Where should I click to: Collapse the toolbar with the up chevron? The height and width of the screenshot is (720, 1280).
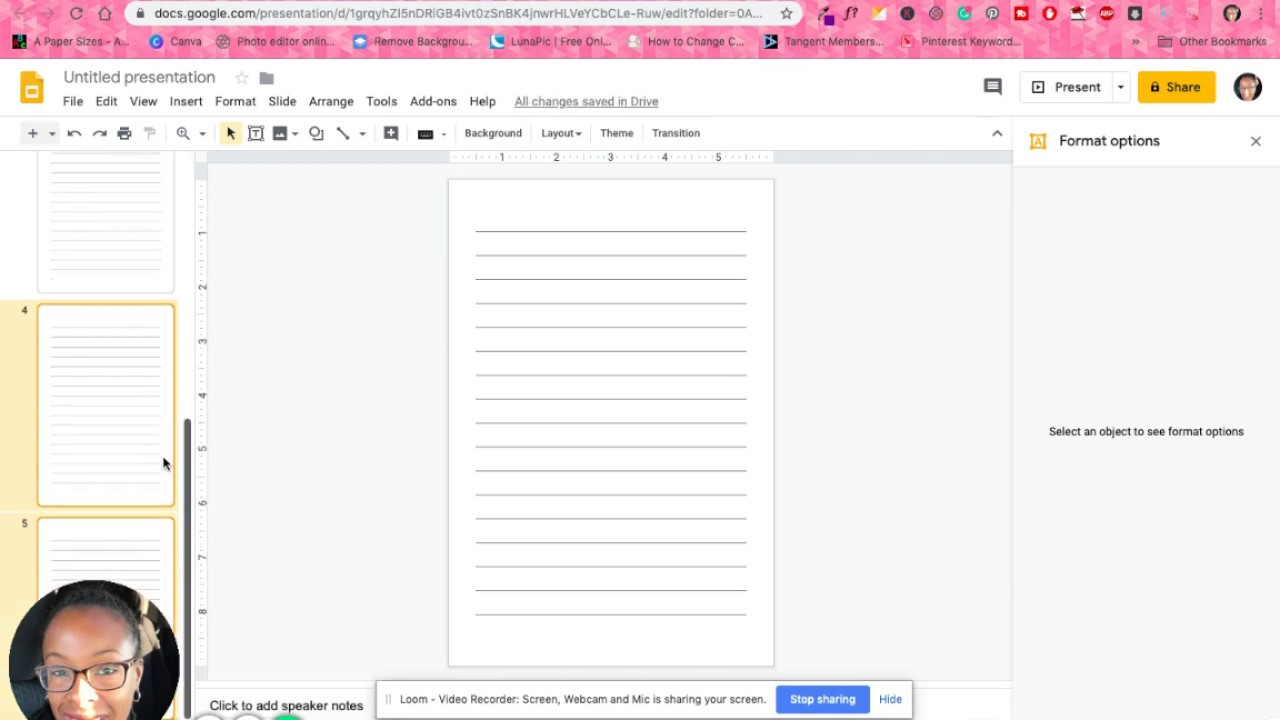tap(997, 133)
